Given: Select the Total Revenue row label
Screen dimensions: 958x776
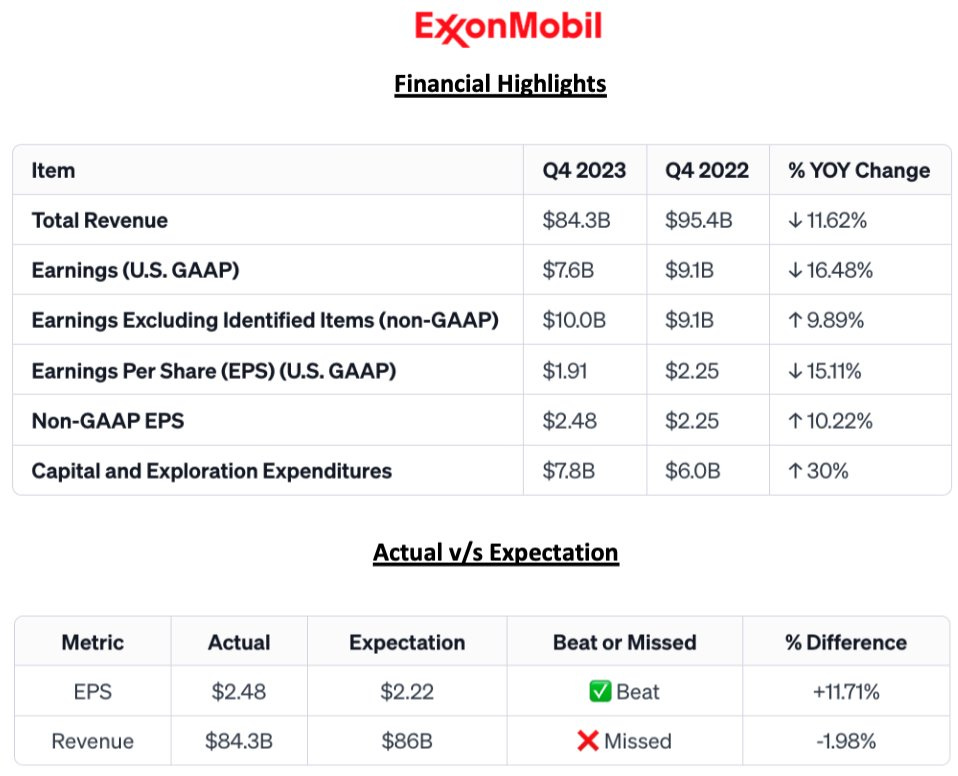Looking at the screenshot, I should tap(100, 221).
